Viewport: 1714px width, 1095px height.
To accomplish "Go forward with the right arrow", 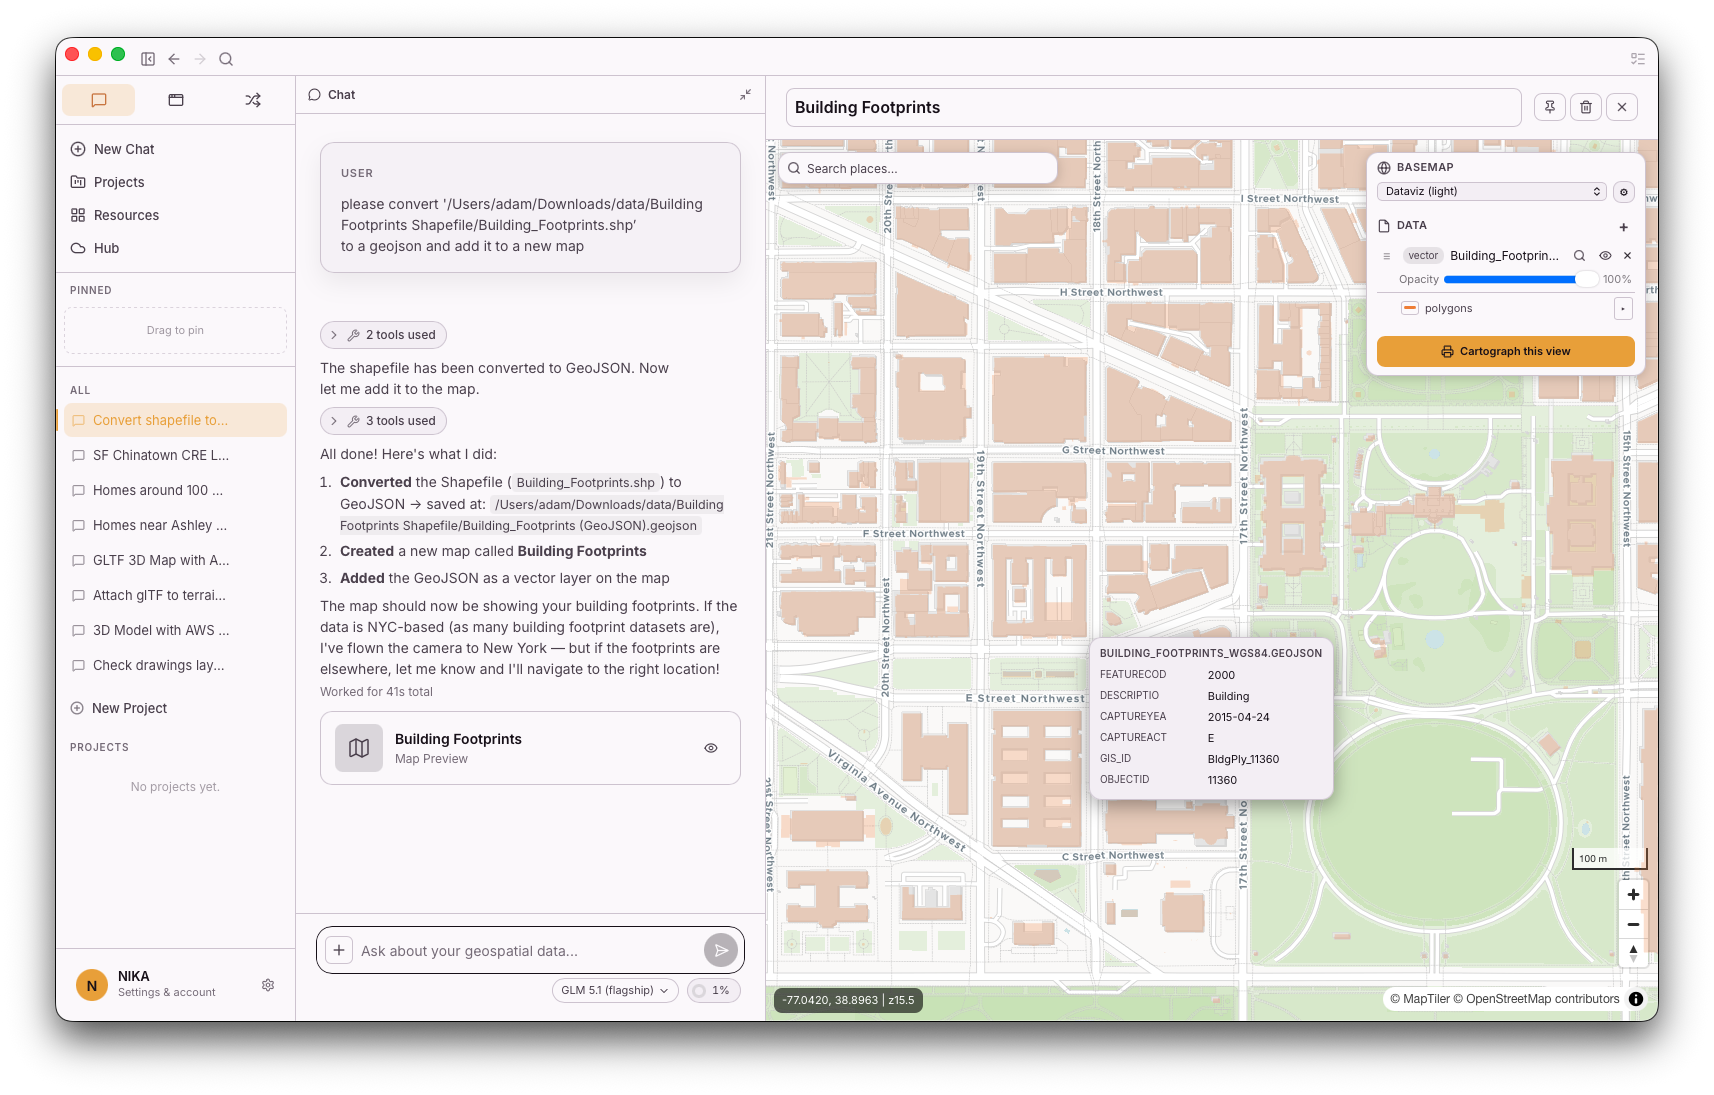I will 200,59.
